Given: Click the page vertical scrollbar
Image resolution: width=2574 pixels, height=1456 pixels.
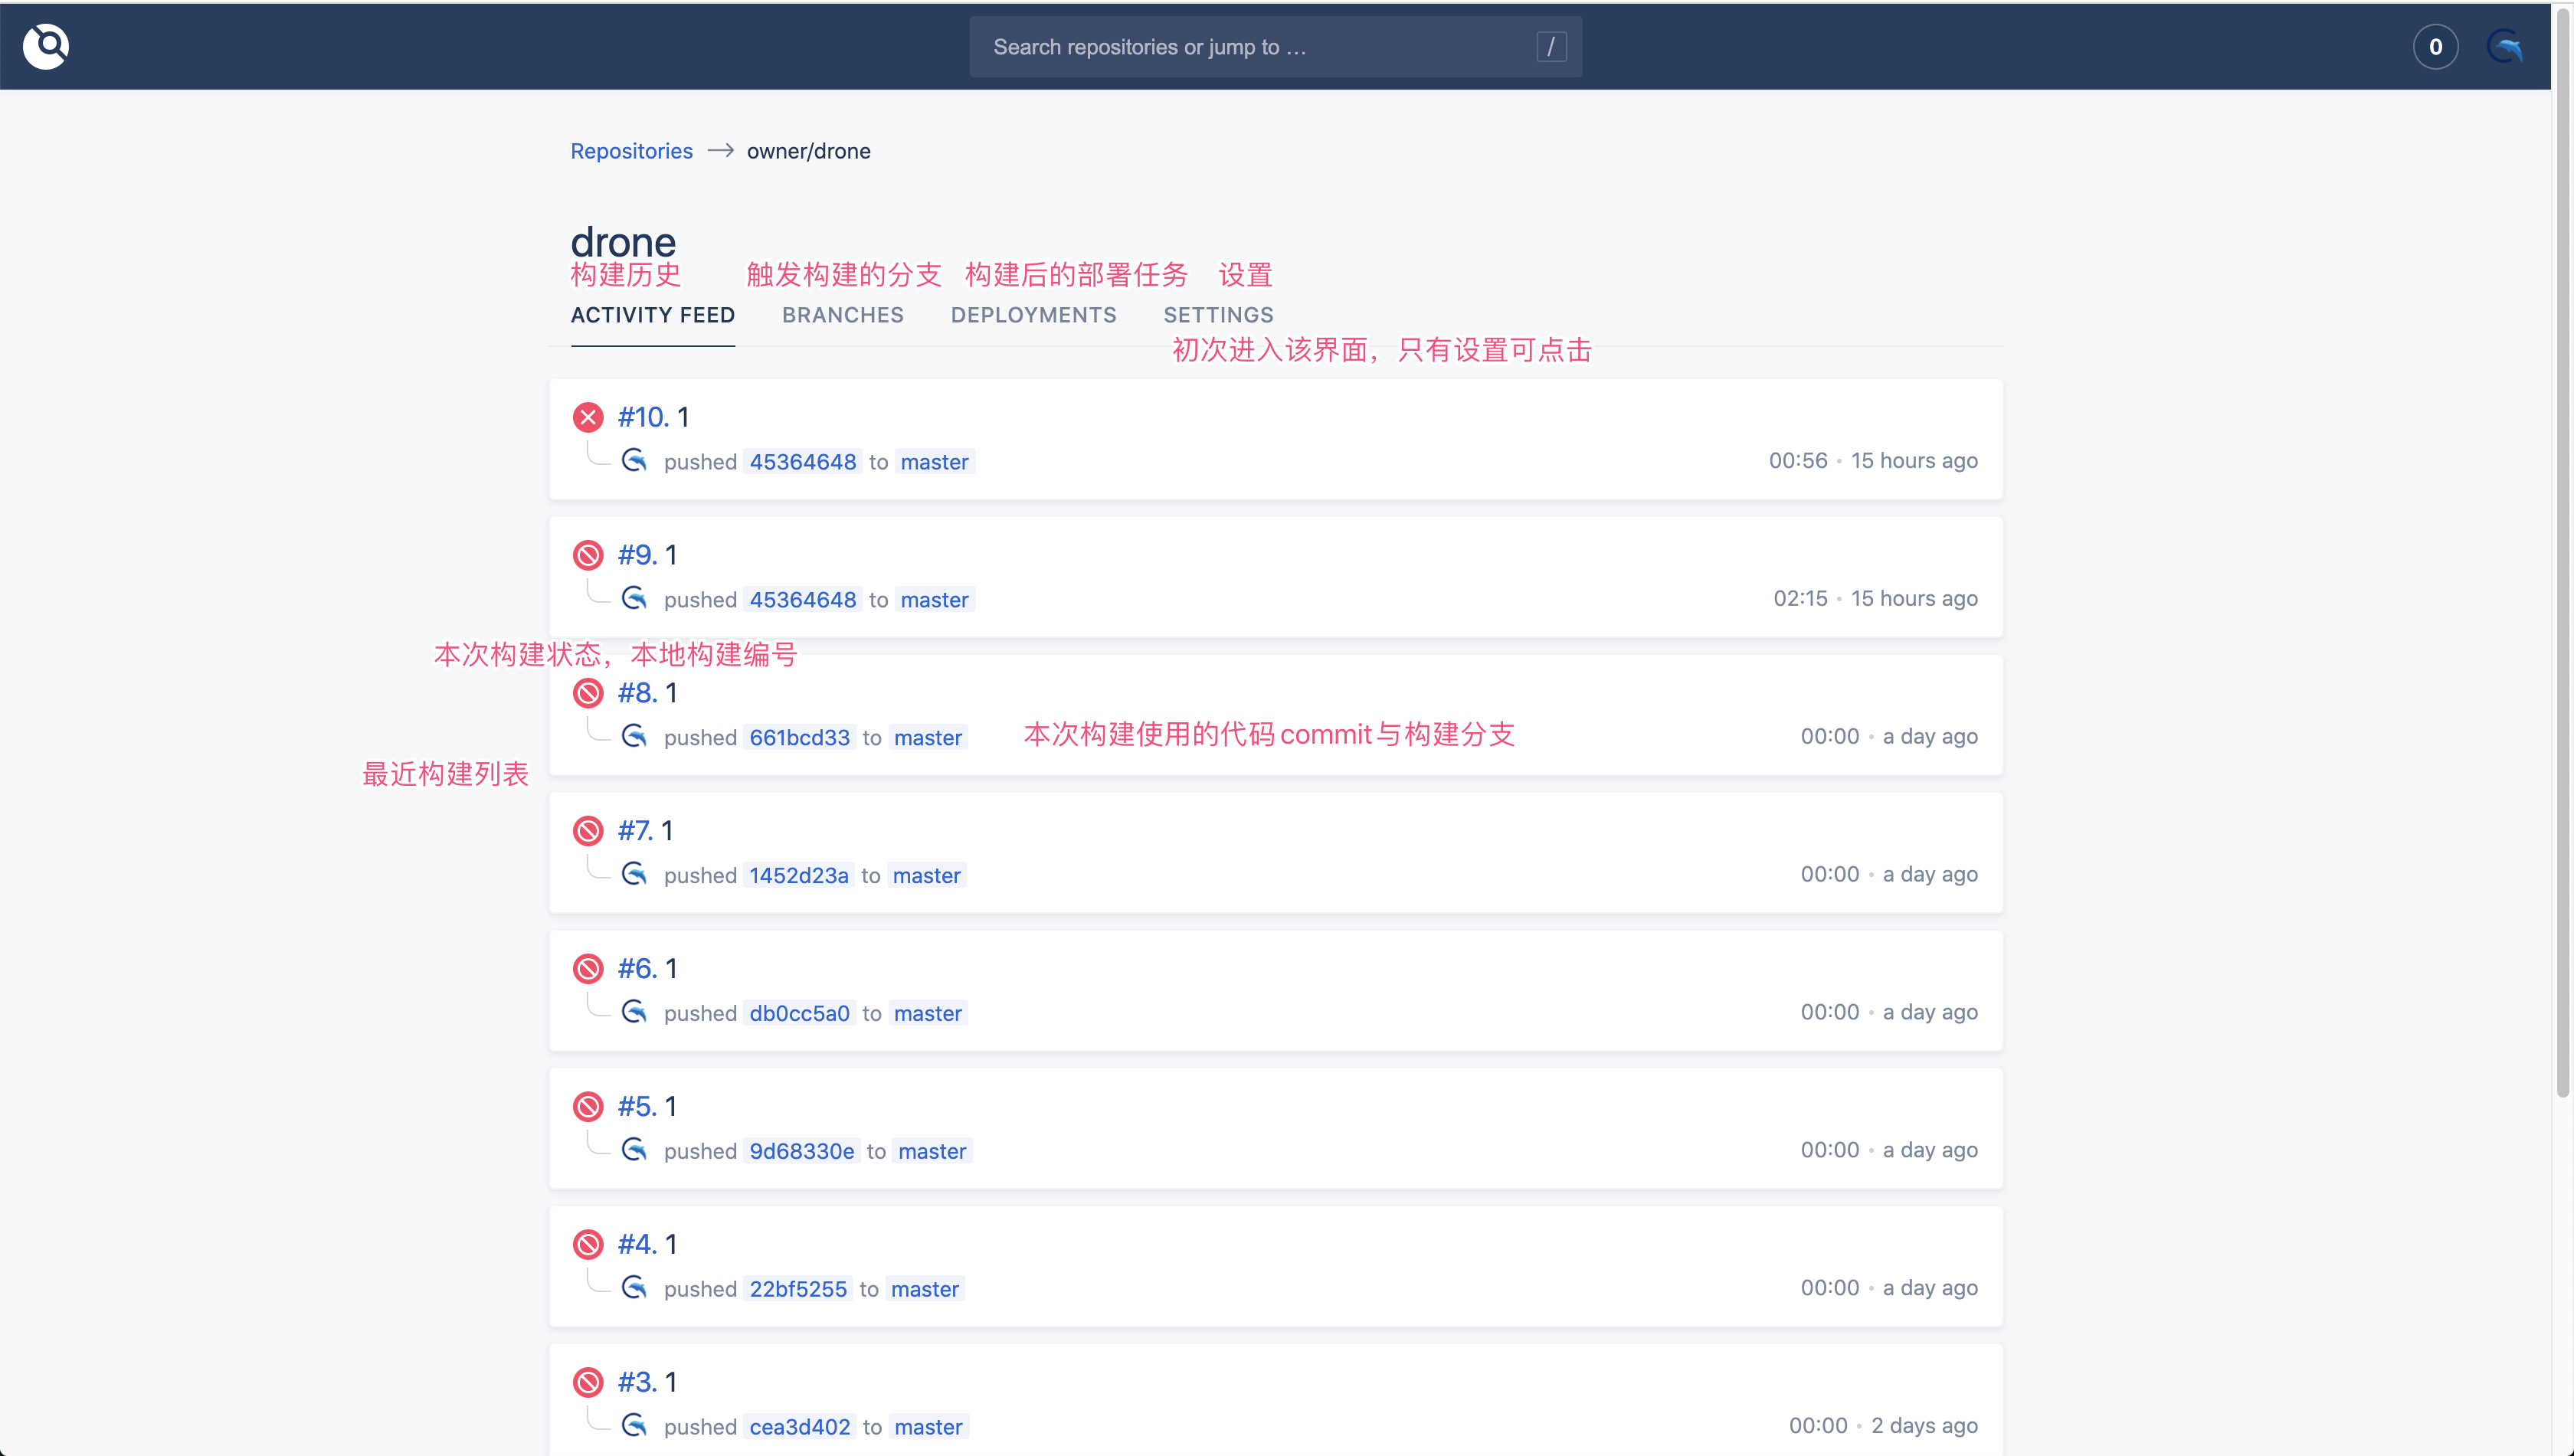Looking at the screenshot, I should click(2563, 550).
